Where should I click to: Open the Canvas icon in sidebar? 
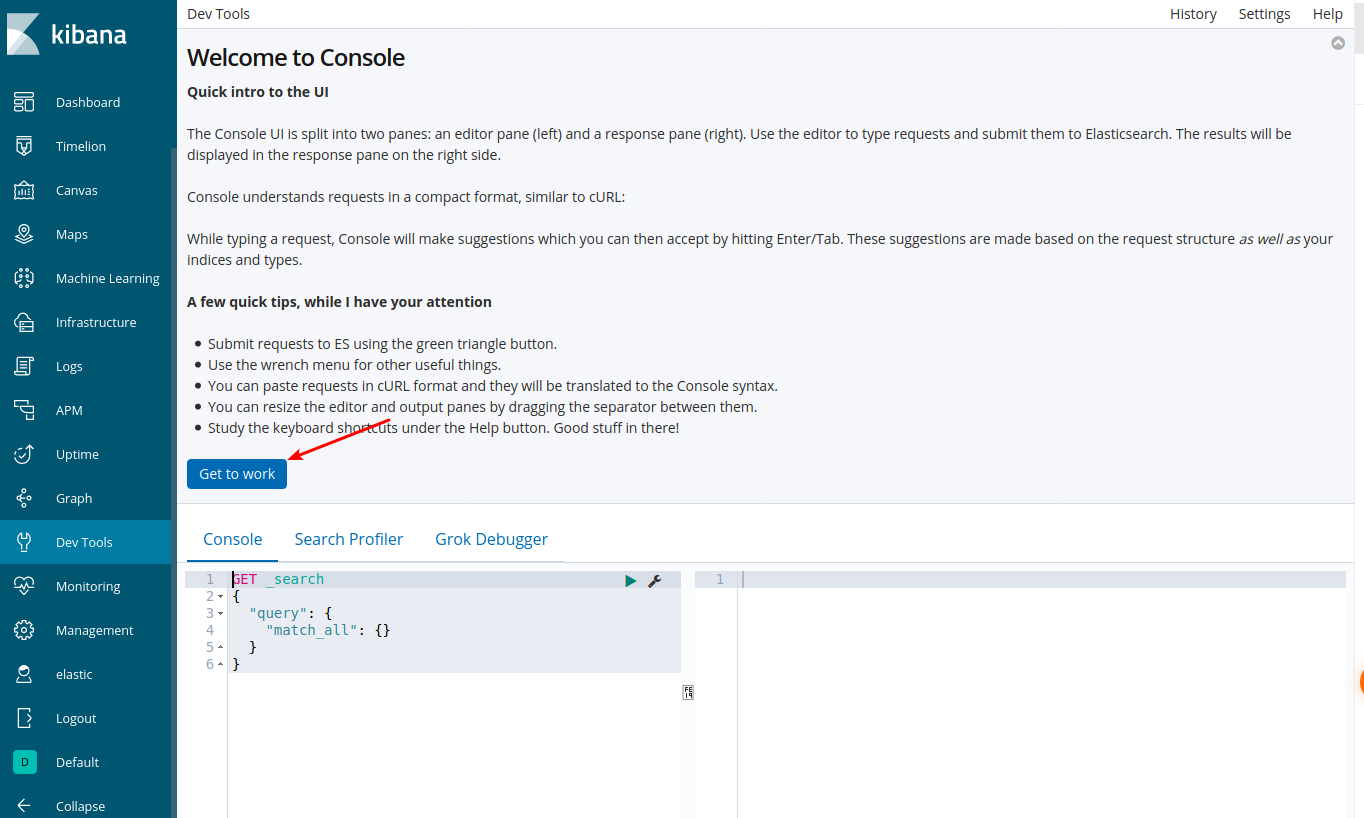[x=24, y=190]
